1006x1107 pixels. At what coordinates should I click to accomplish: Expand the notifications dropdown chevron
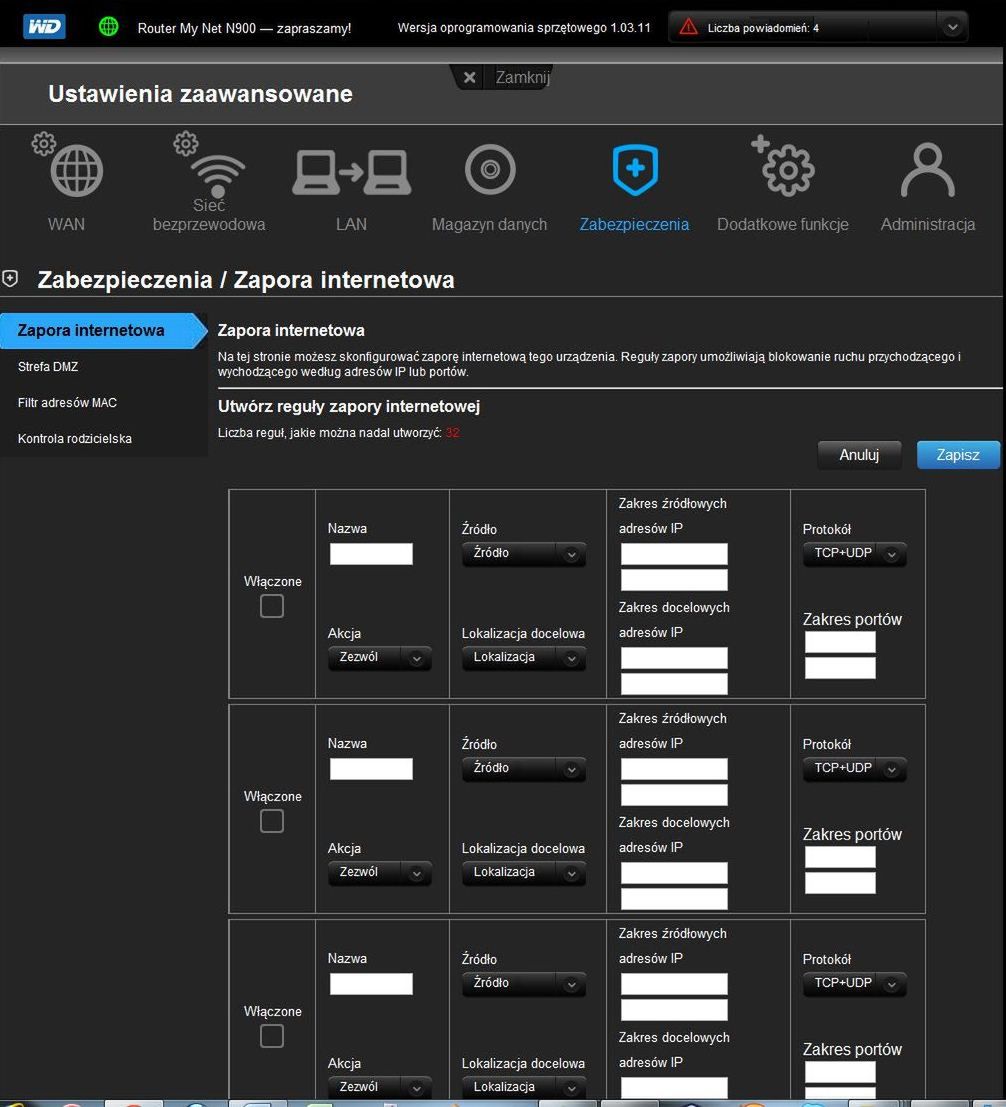pyautogui.click(x=952, y=28)
